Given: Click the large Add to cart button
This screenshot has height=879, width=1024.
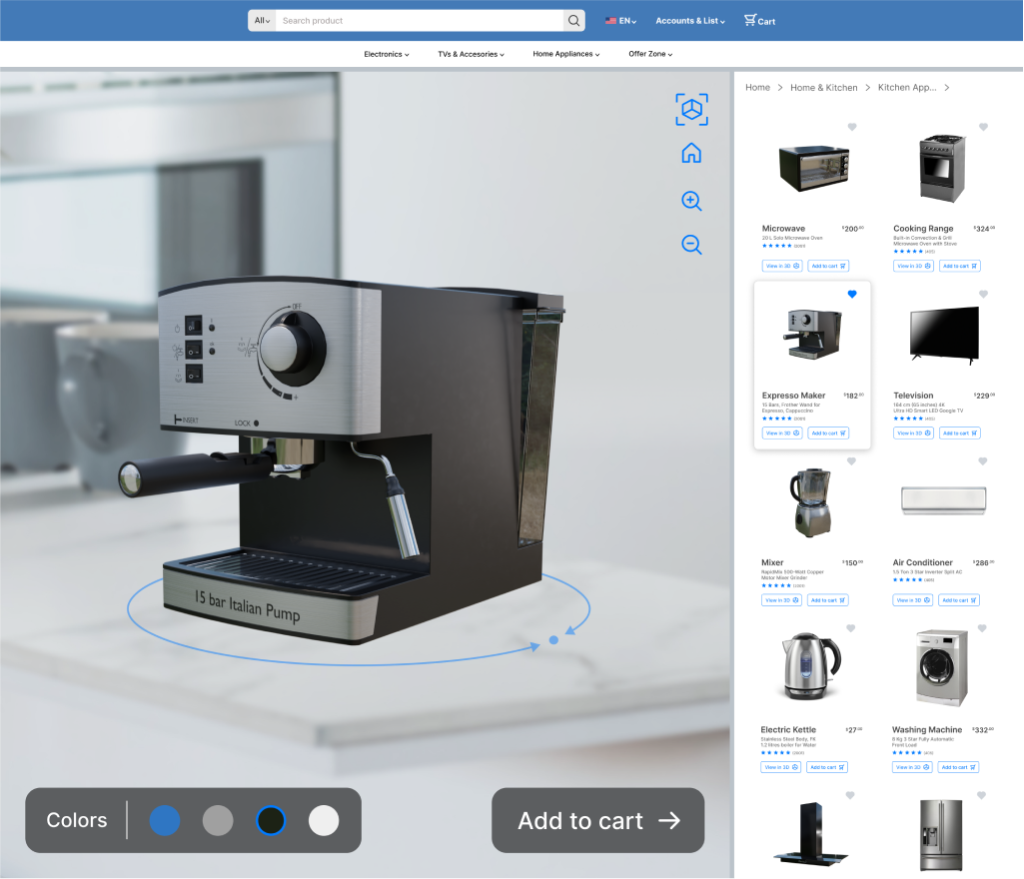Looking at the screenshot, I should coord(597,820).
